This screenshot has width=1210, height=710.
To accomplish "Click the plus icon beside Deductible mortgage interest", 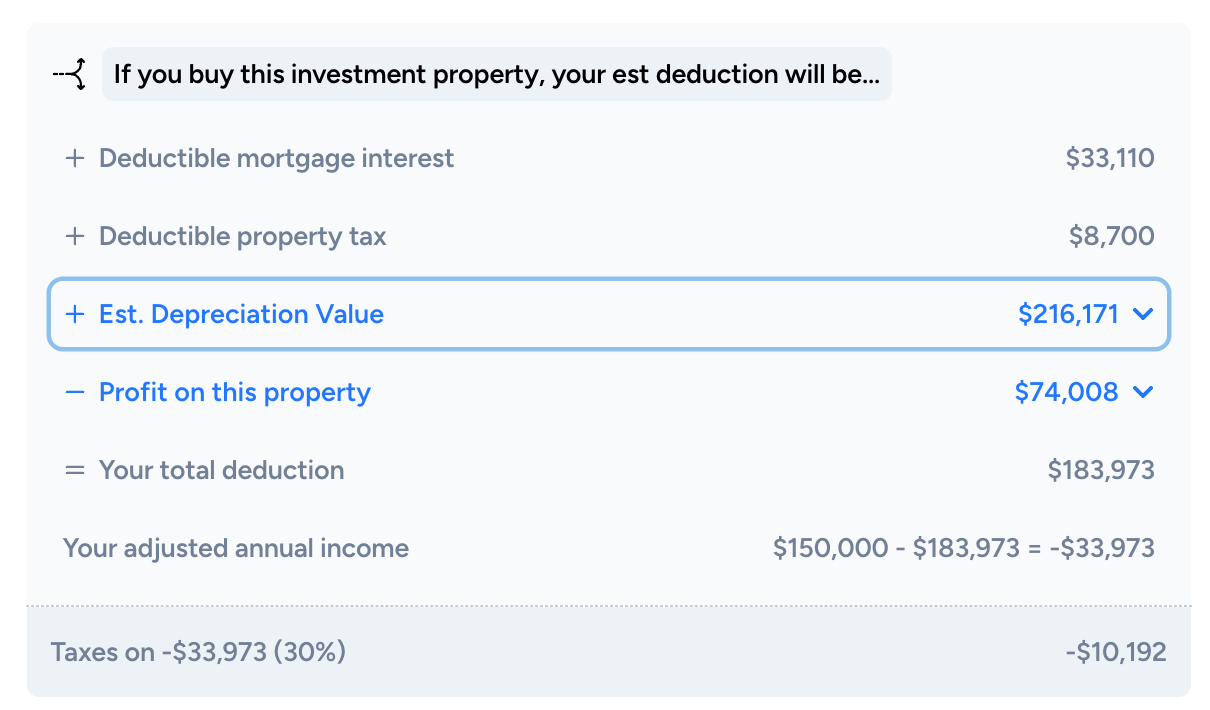I will click(74, 157).
